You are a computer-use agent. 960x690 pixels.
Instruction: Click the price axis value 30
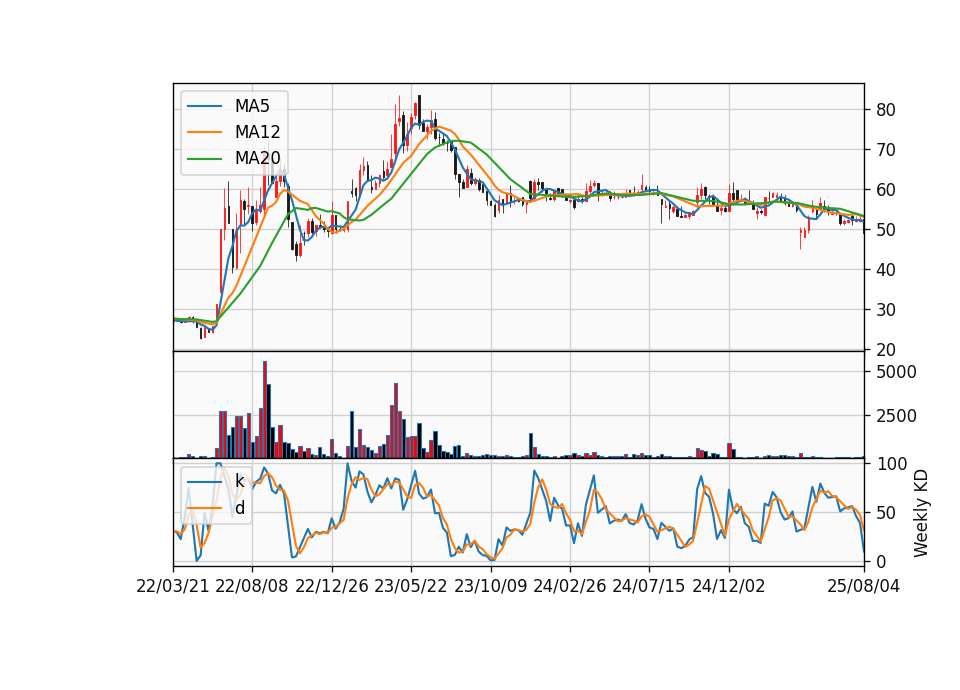(x=886, y=310)
